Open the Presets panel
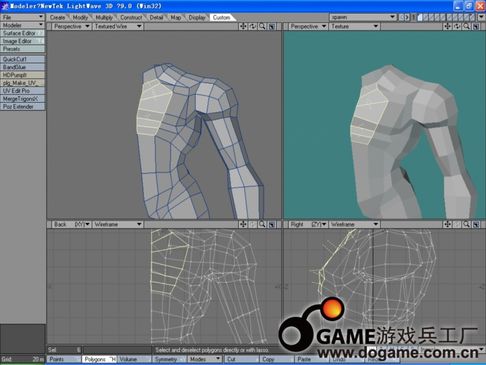Image resolution: width=486 pixels, height=365 pixels. click(22, 49)
